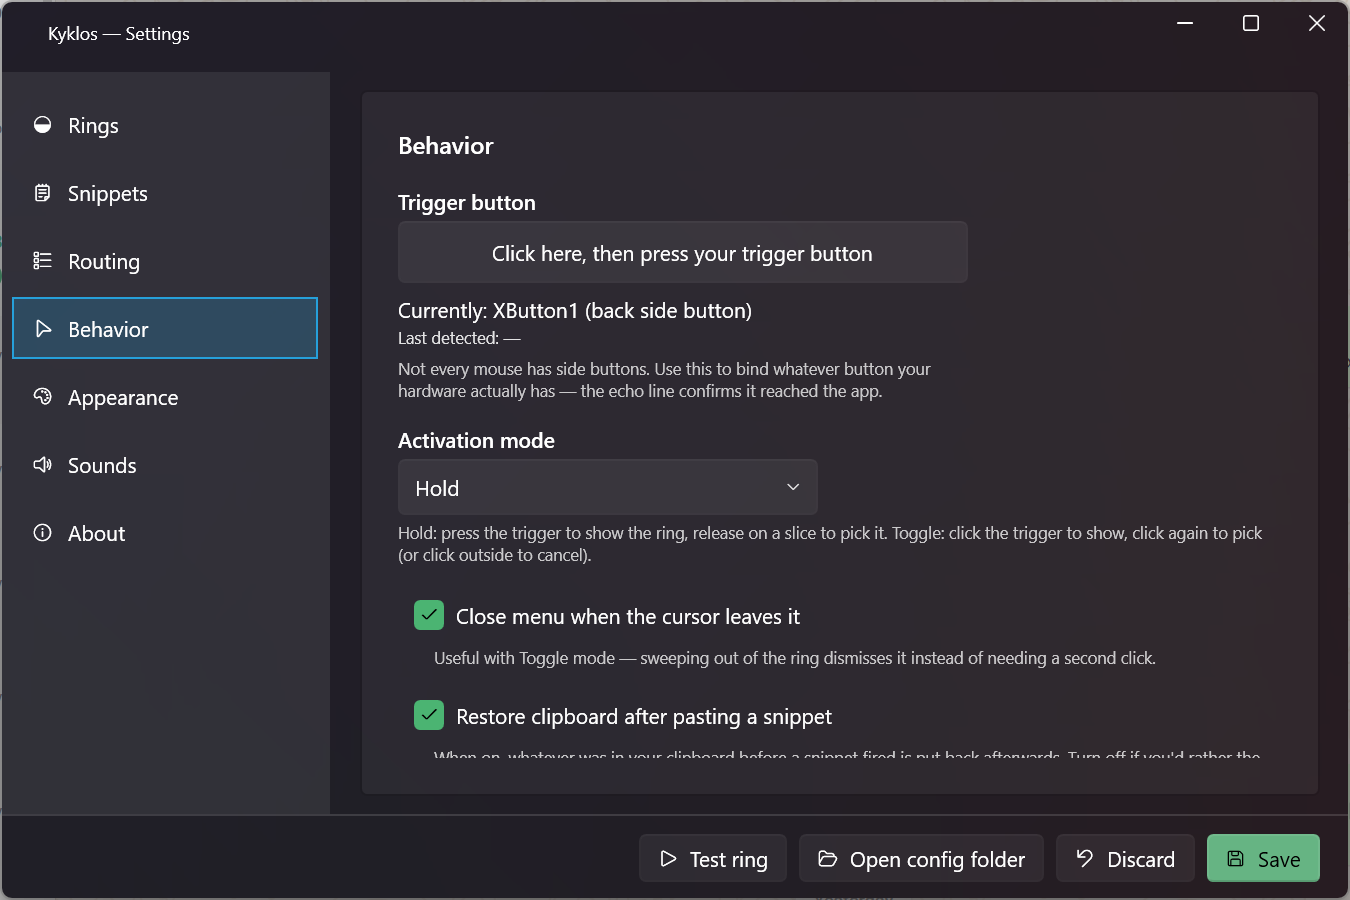Show the About page

click(x=165, y=533)
